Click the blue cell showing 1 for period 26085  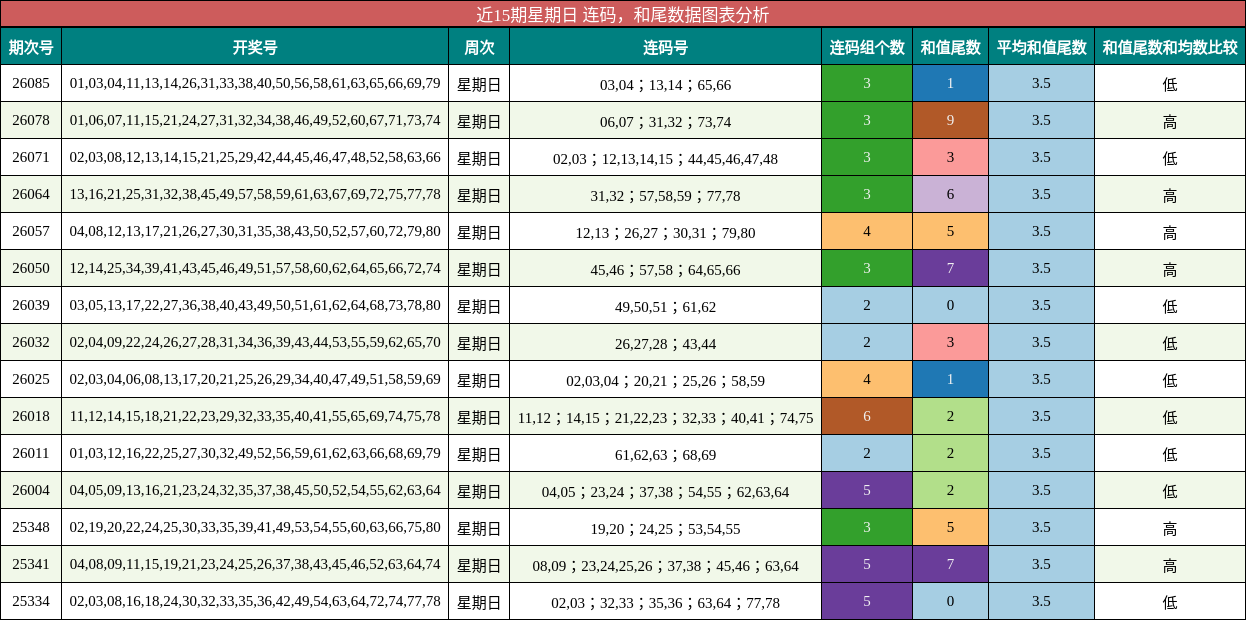tap(950, 84)
